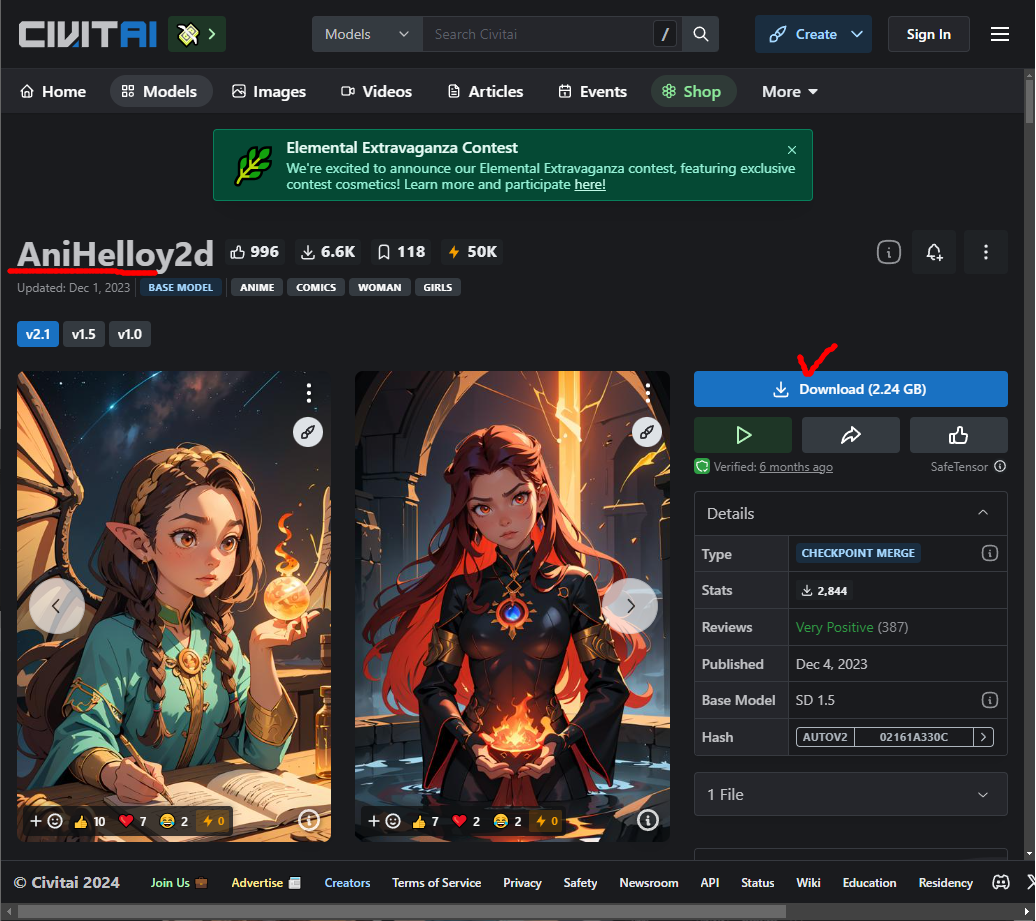
Task: Click previous image carousel arrow
Action: coord(57,606)
